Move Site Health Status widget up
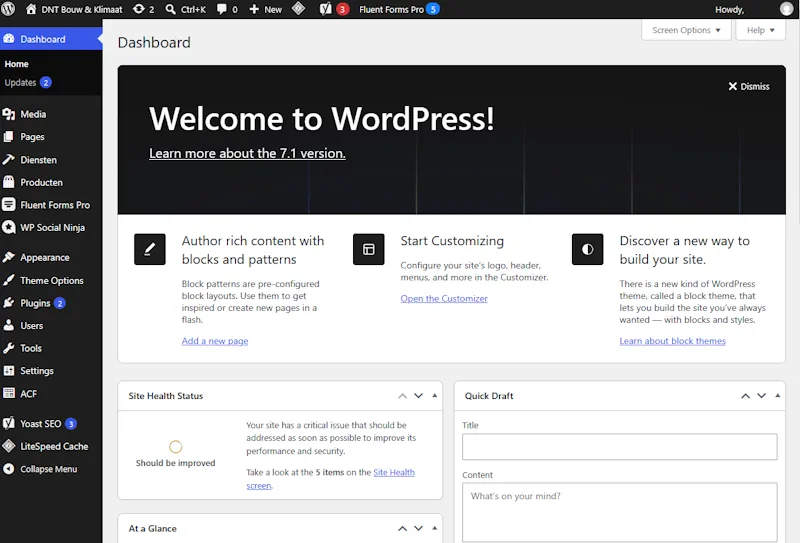This screenshot has width=800, height=543. (403, 396)
